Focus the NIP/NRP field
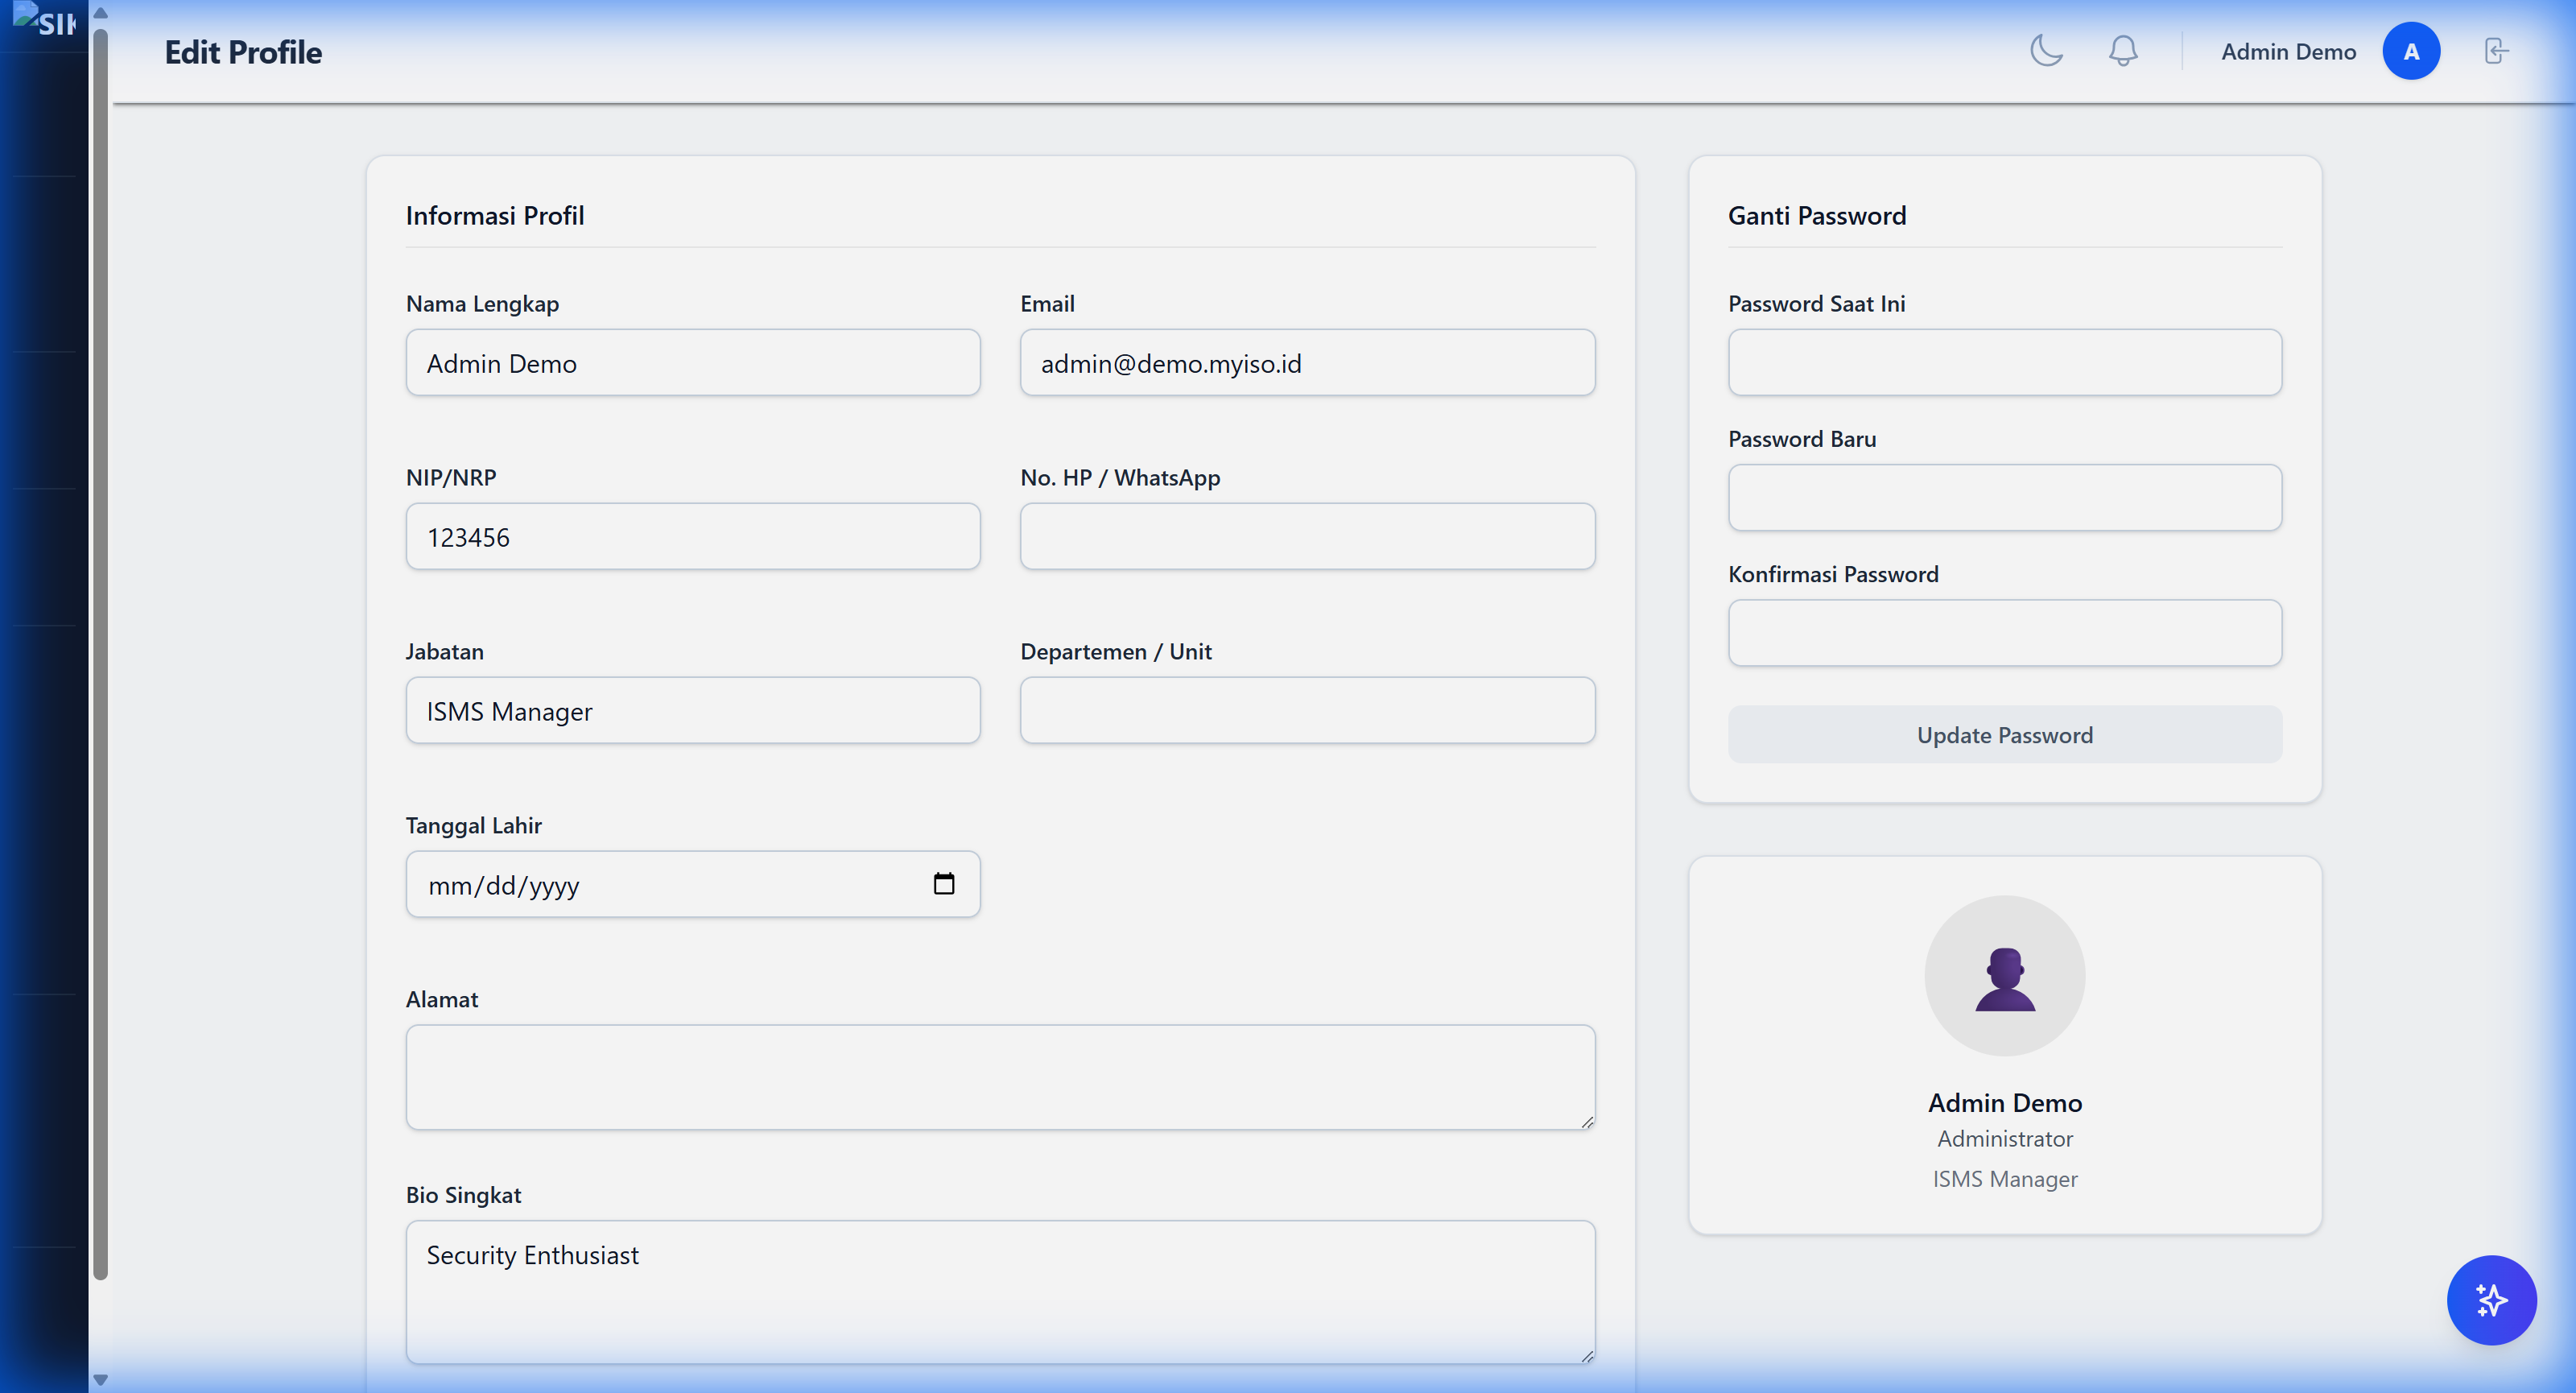 (x=692, y=536)
